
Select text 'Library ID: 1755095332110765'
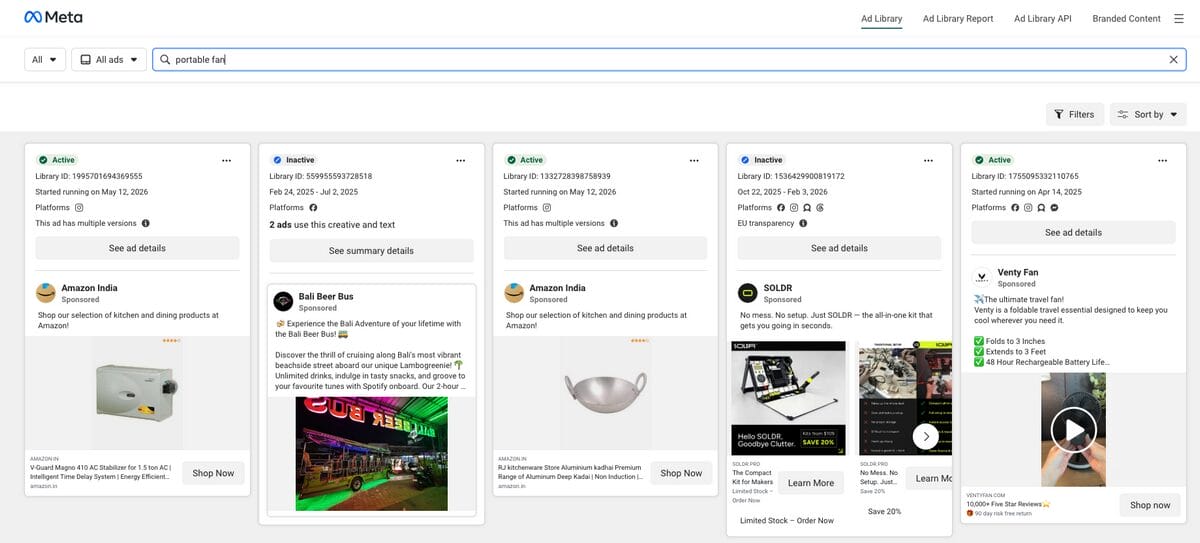click(1025, 176)
